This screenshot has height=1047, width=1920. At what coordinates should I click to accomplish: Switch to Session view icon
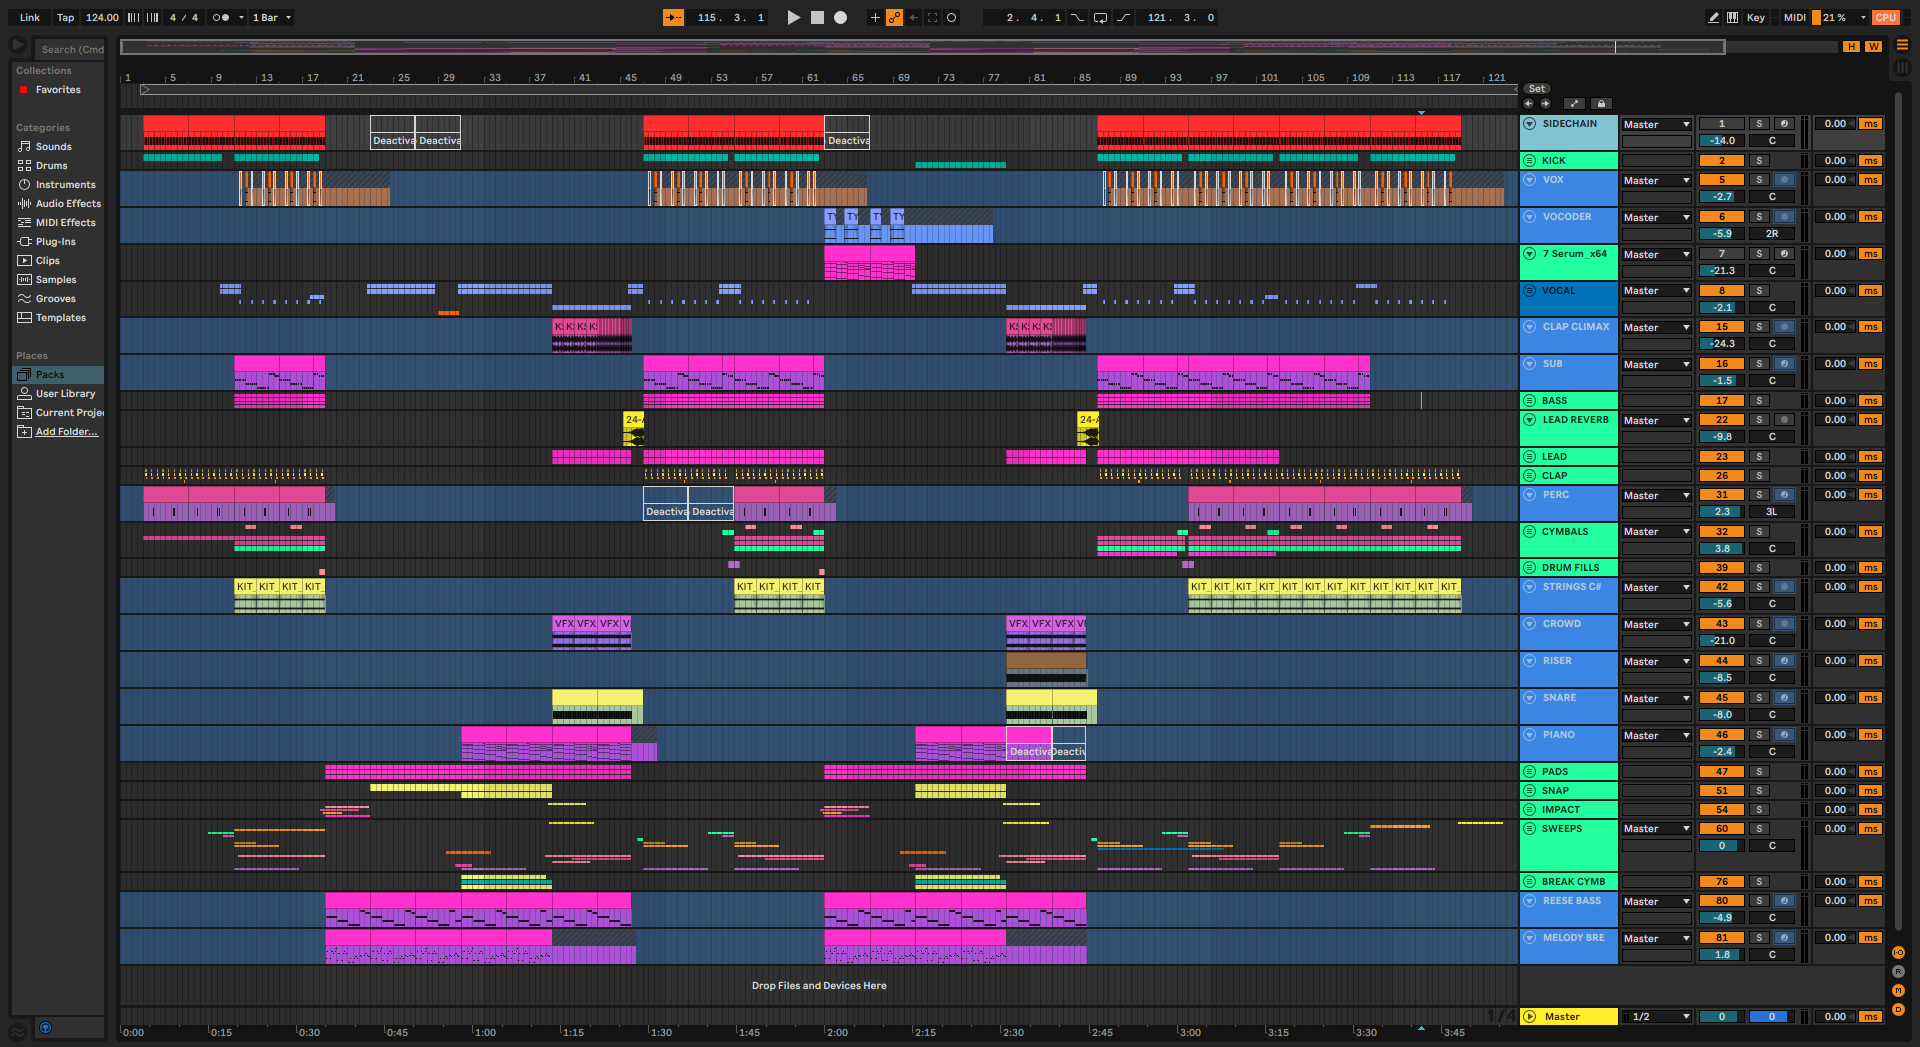click(x=1902, y=67)
